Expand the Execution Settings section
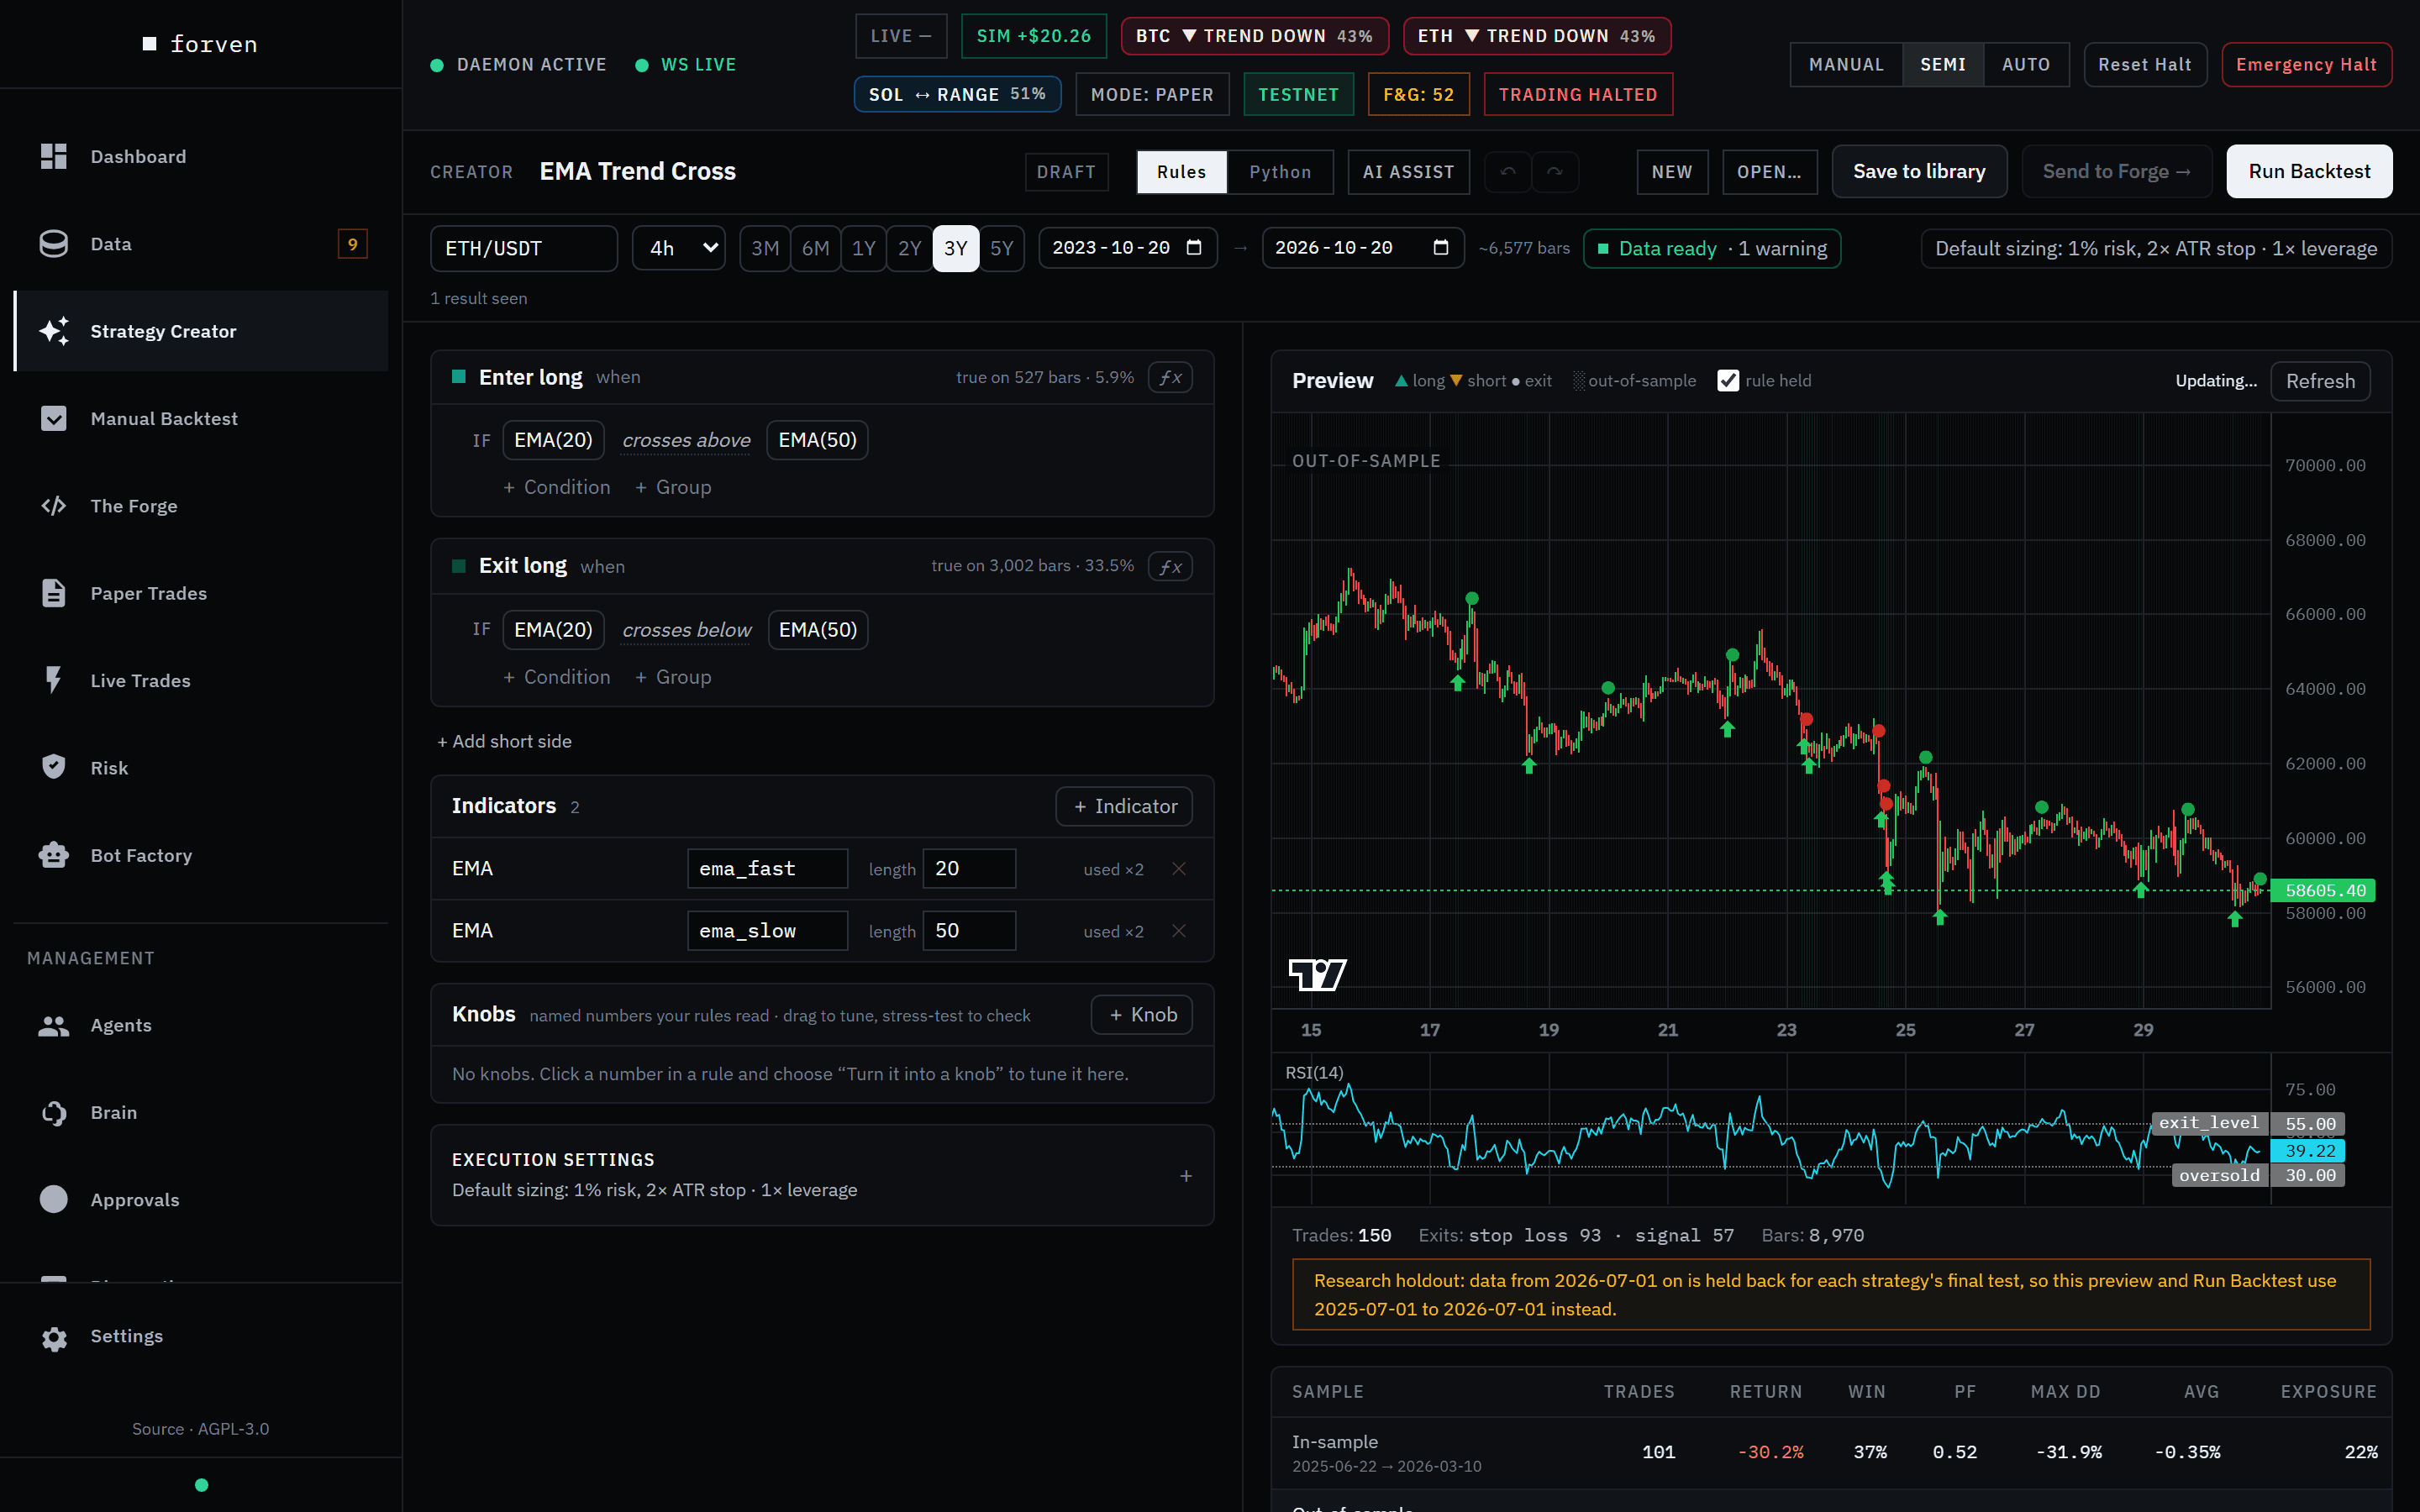Viewport: 2420px width, 1512px height. click(x=822, y=1175)
